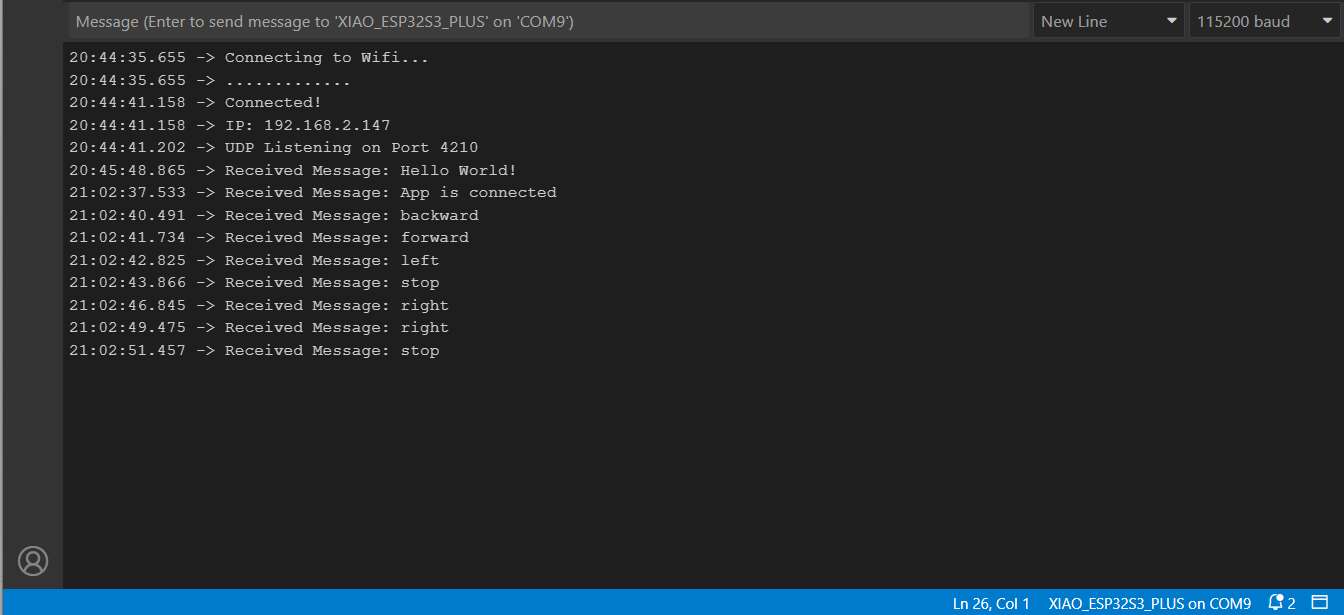Click the serial message input field
Screen dimensions: 1344x615
click(548, 21)
